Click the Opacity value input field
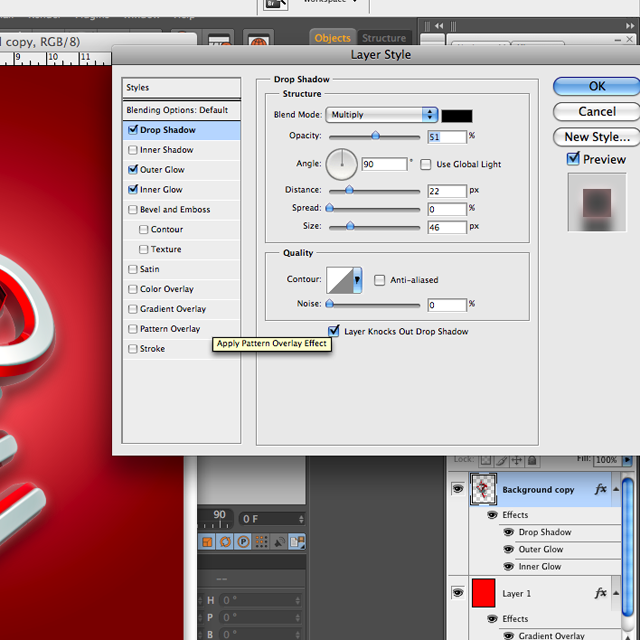Screen dimensions: 640x640 (x=447, y=137)
